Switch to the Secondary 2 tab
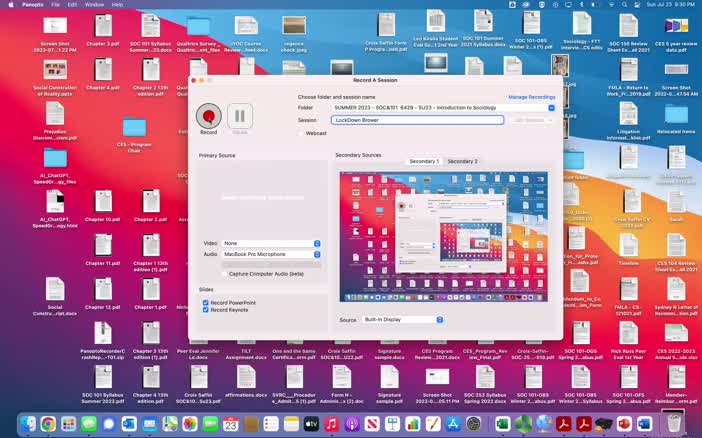702x438 pixels. point(462,161)
